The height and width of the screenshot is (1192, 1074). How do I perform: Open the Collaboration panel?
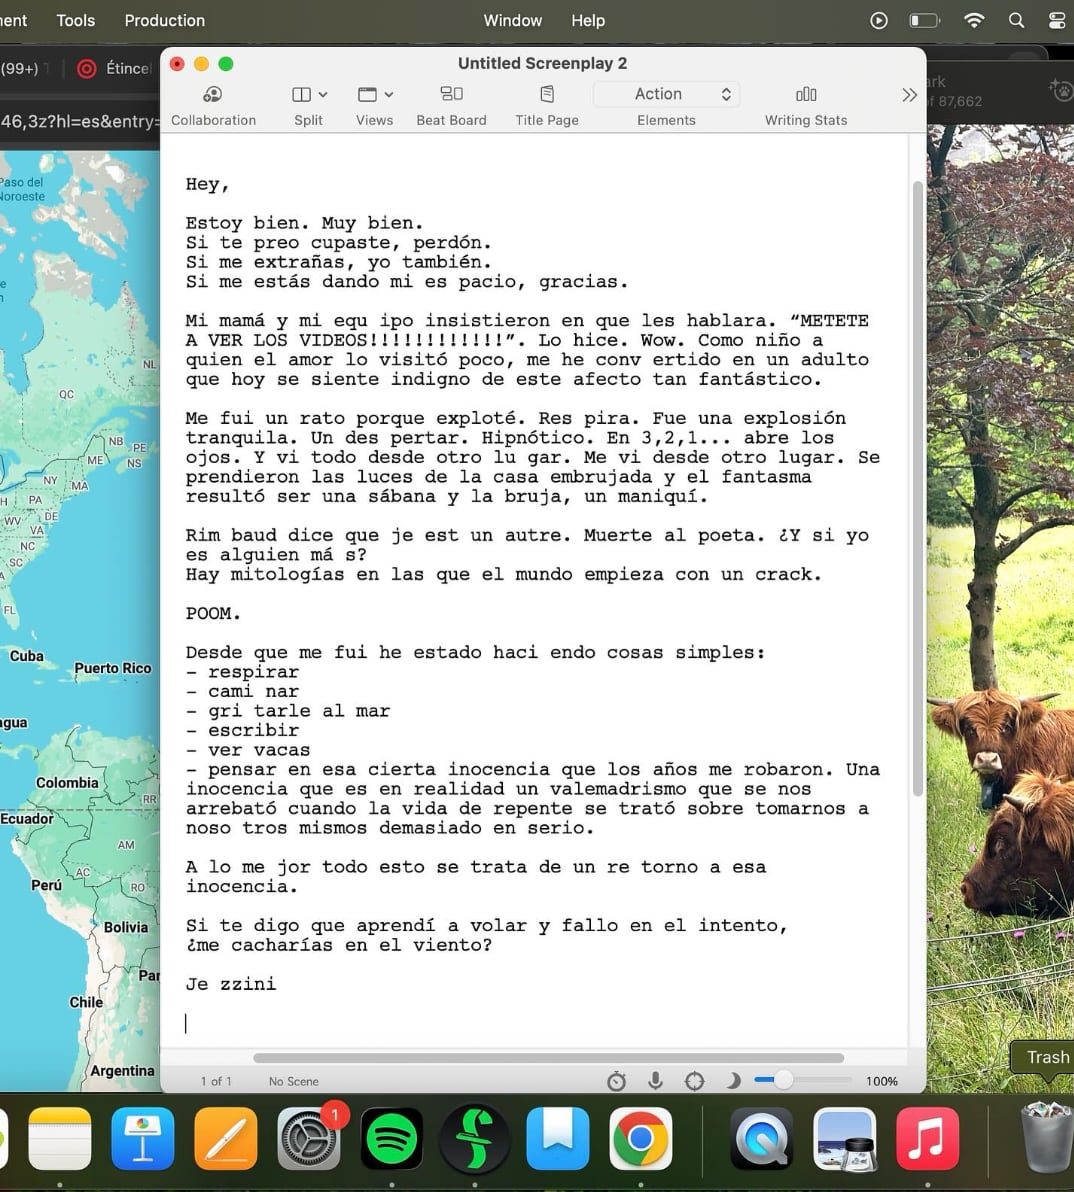coord(212,104)
